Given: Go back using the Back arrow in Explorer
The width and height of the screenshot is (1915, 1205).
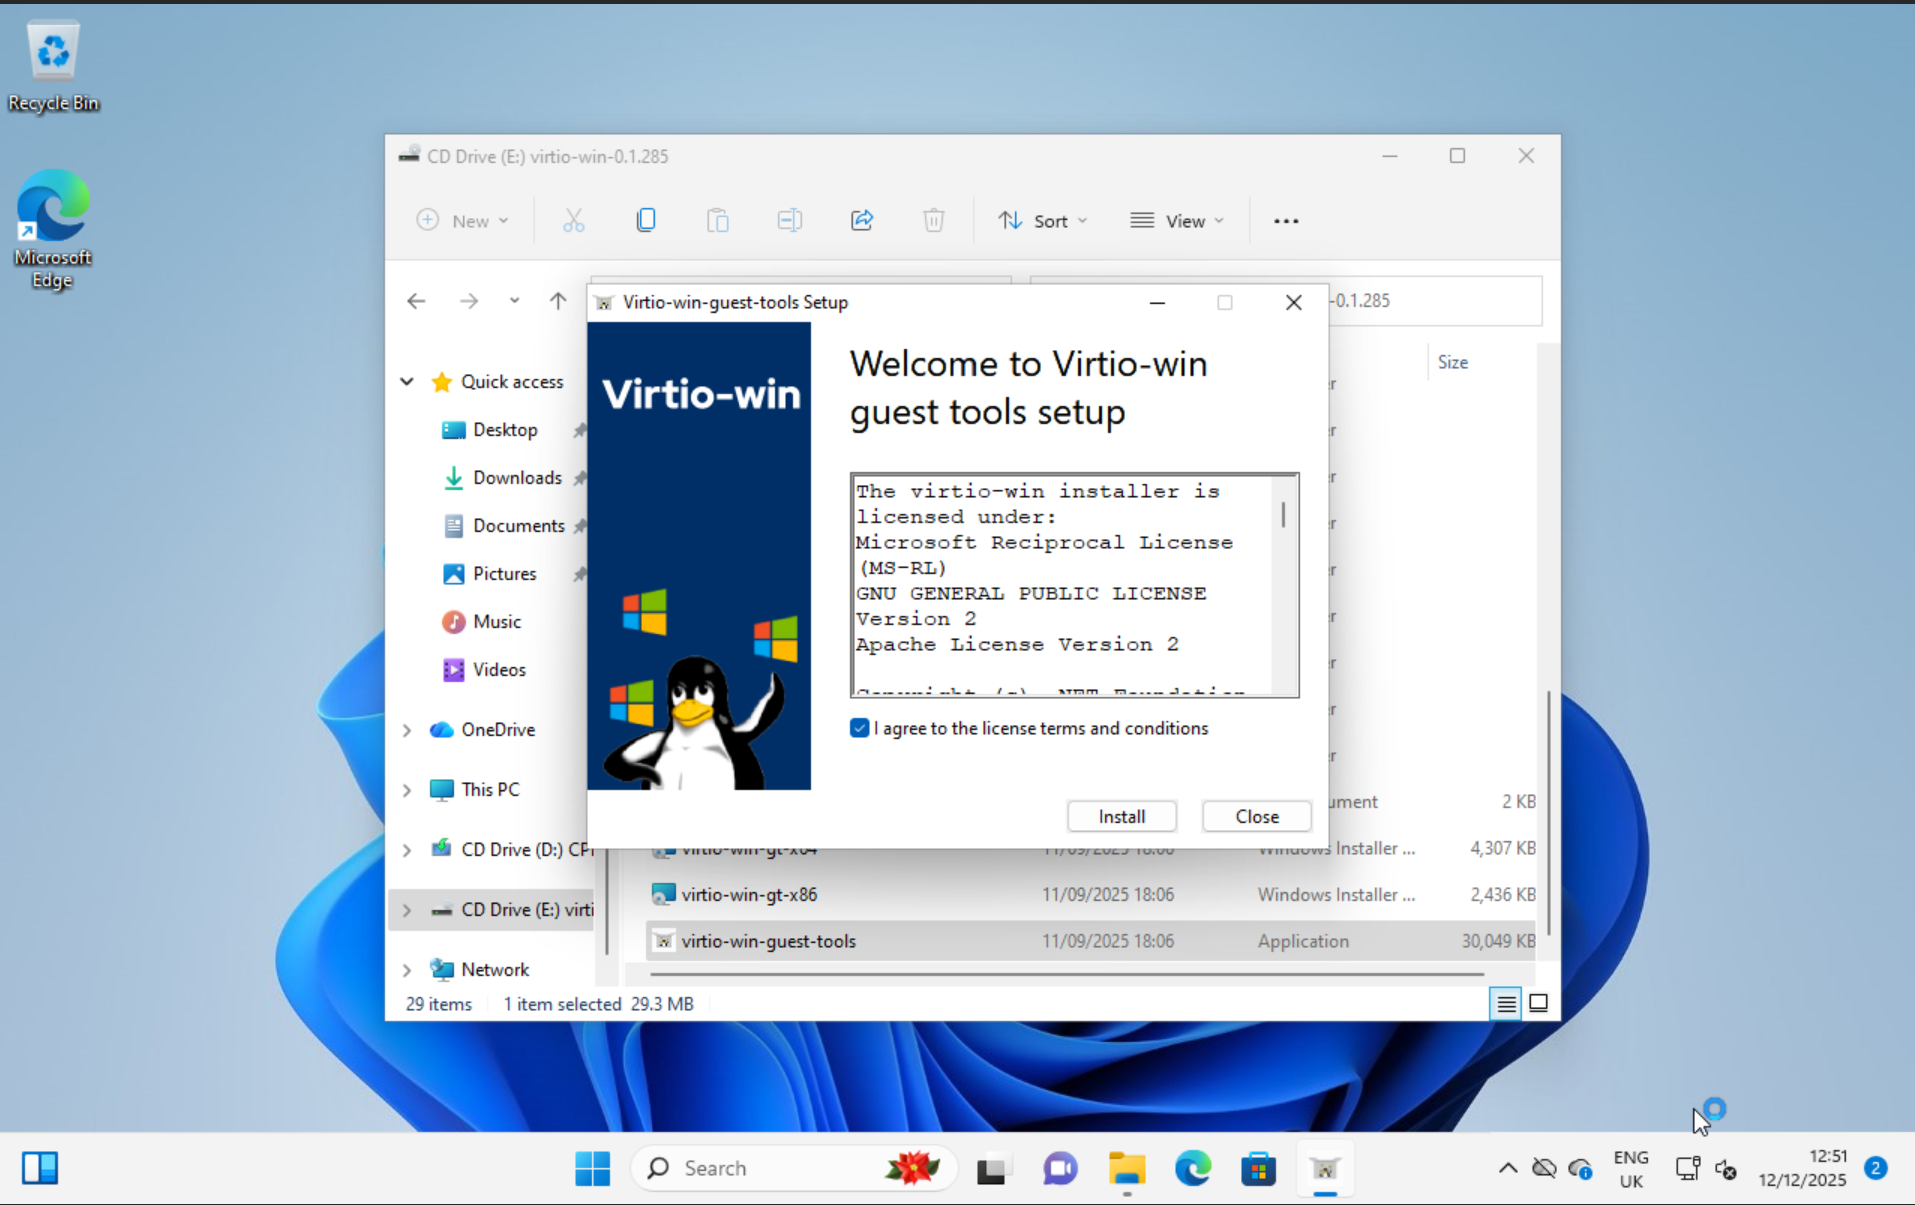Looking at the screenshot, I should click(416, 301).
